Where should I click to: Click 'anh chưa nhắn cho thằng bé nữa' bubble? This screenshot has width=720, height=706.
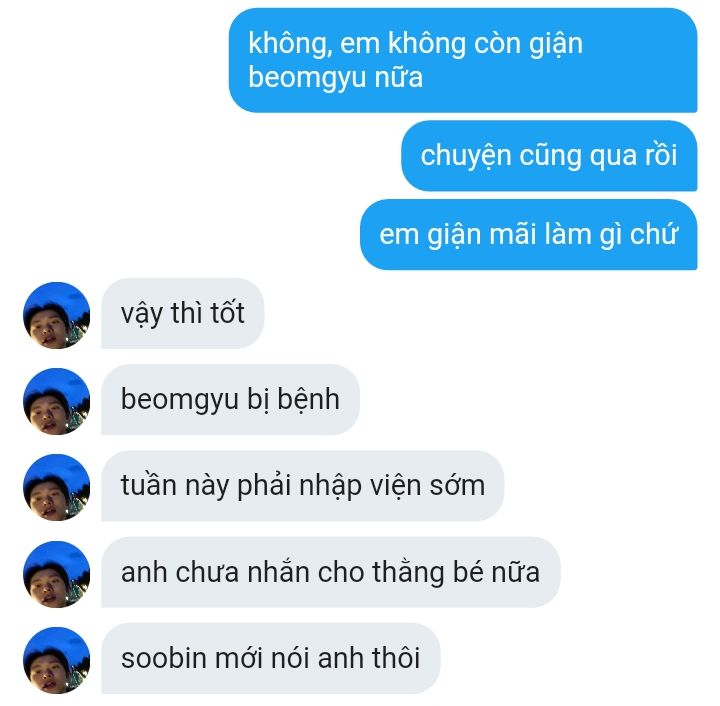coord(331,572)
